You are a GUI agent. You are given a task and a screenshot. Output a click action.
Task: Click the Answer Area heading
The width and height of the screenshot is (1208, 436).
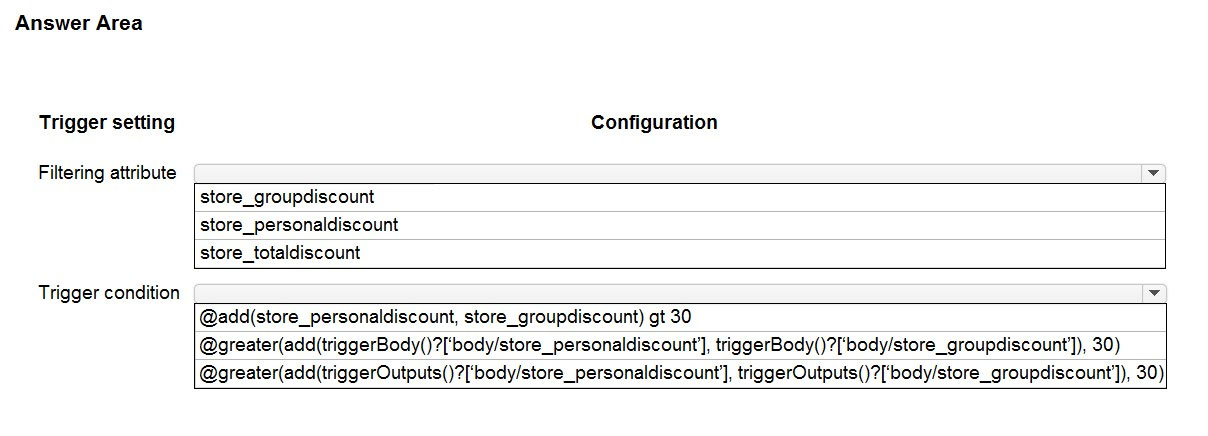click(79, 23)
